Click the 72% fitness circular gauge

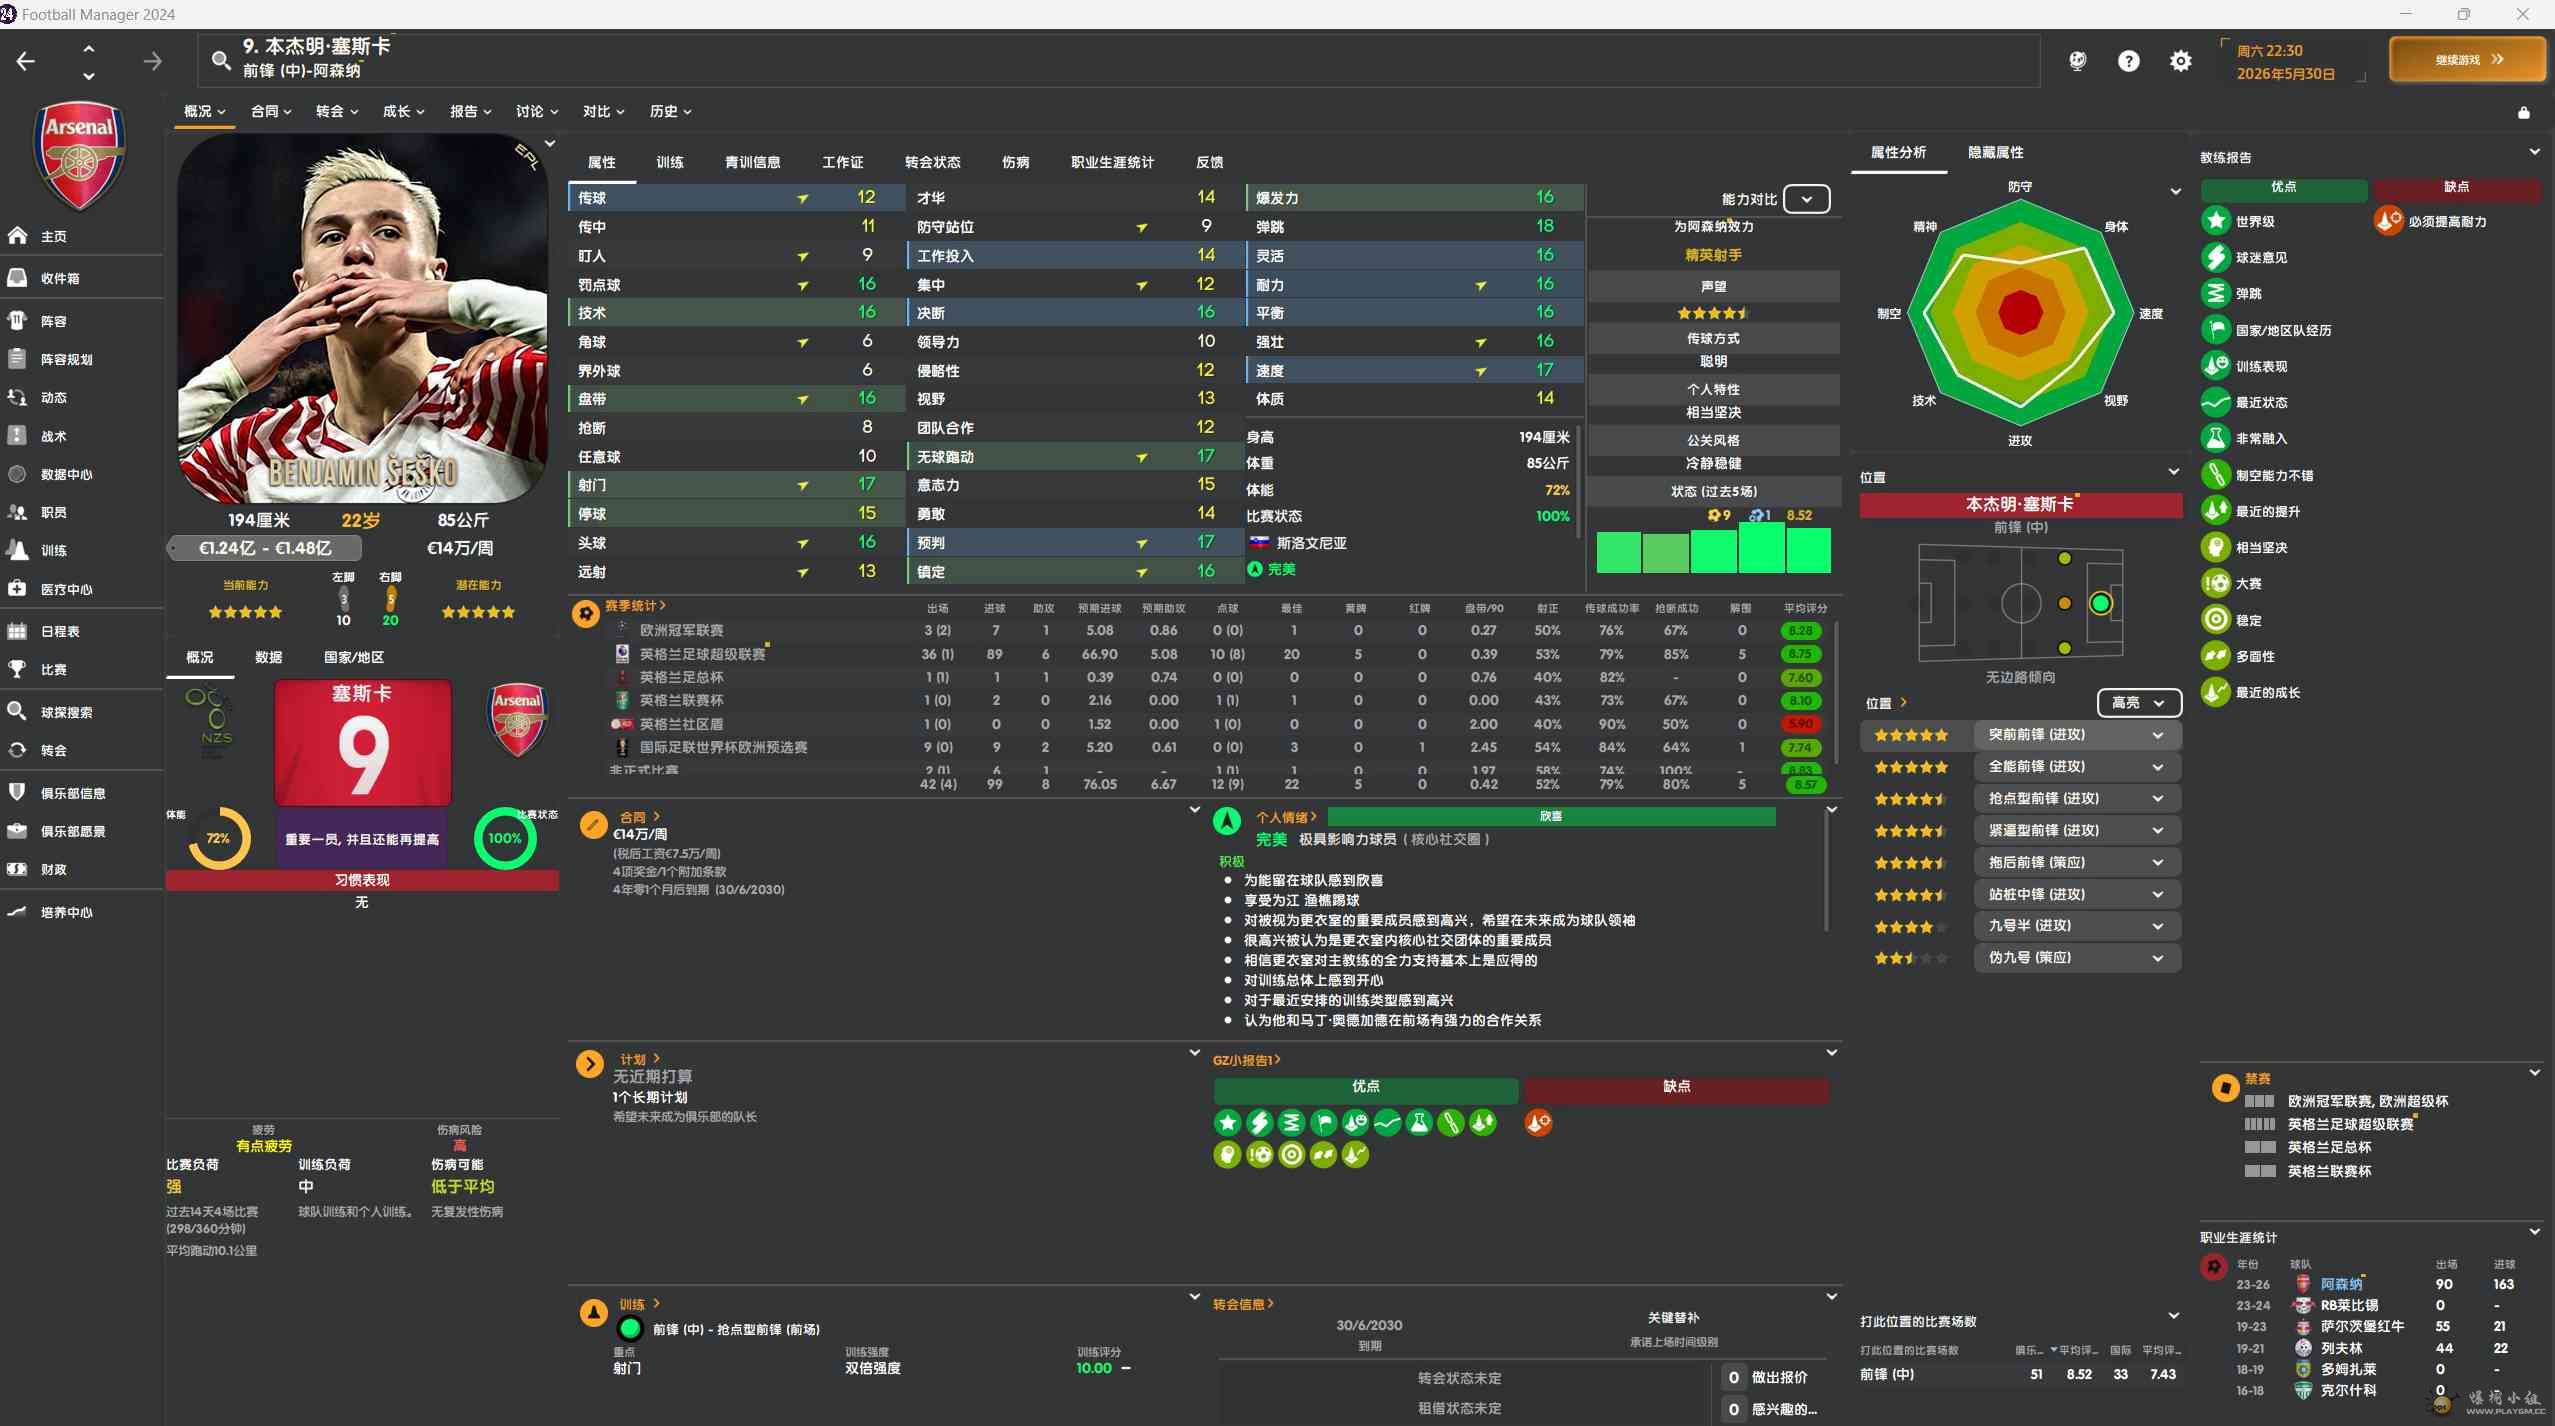point(218,838)
